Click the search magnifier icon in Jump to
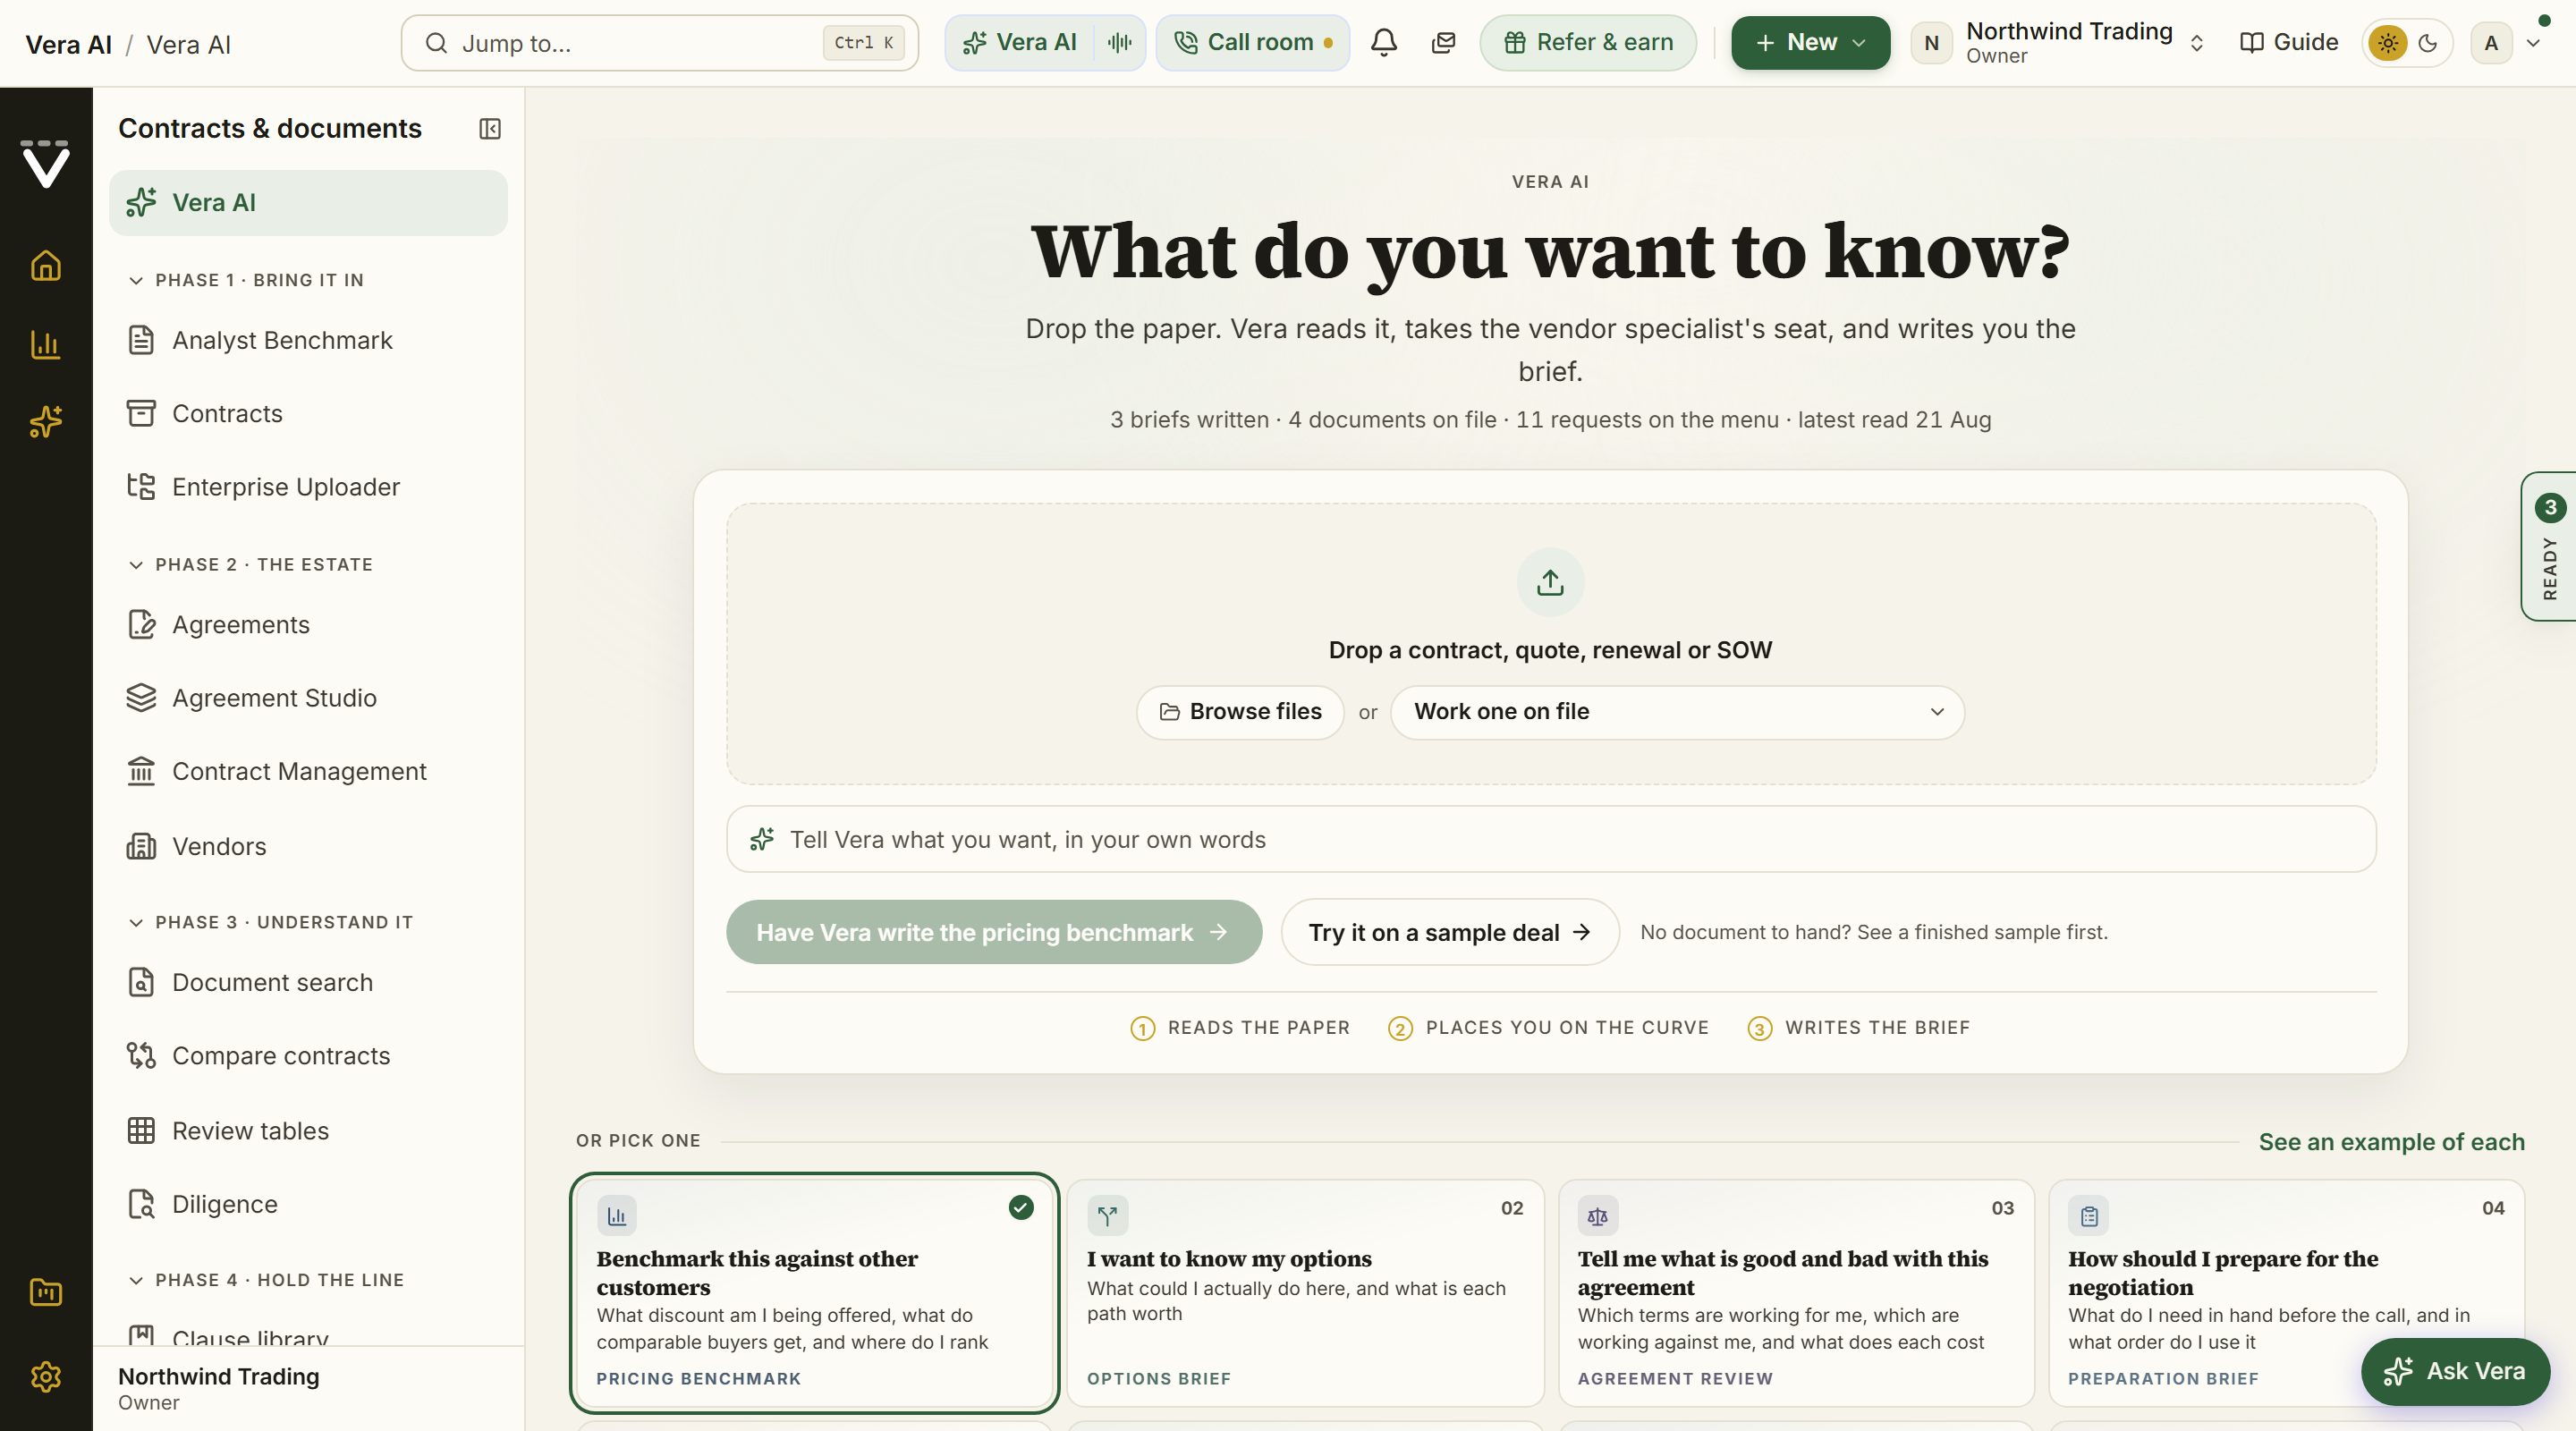This screenshot has width=2576, height=1431. click(436, 43)
